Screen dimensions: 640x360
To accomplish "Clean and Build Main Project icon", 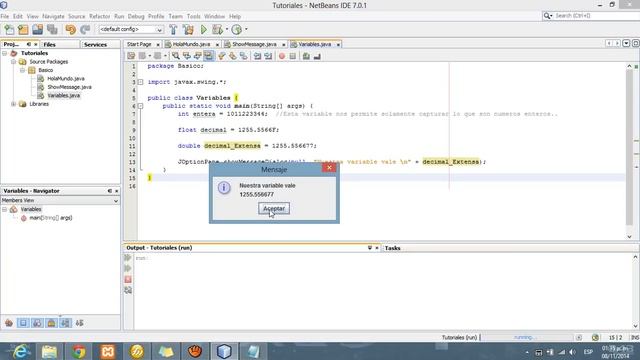I will pyautogui.click(x=188, y=29).
